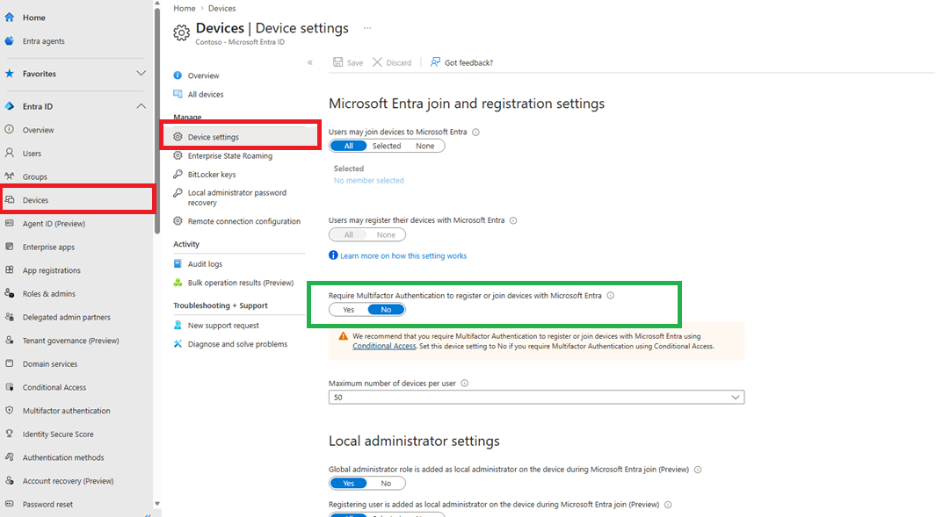Go to Home in the breadcrumb
936x517 pixels.
point(184,8)
